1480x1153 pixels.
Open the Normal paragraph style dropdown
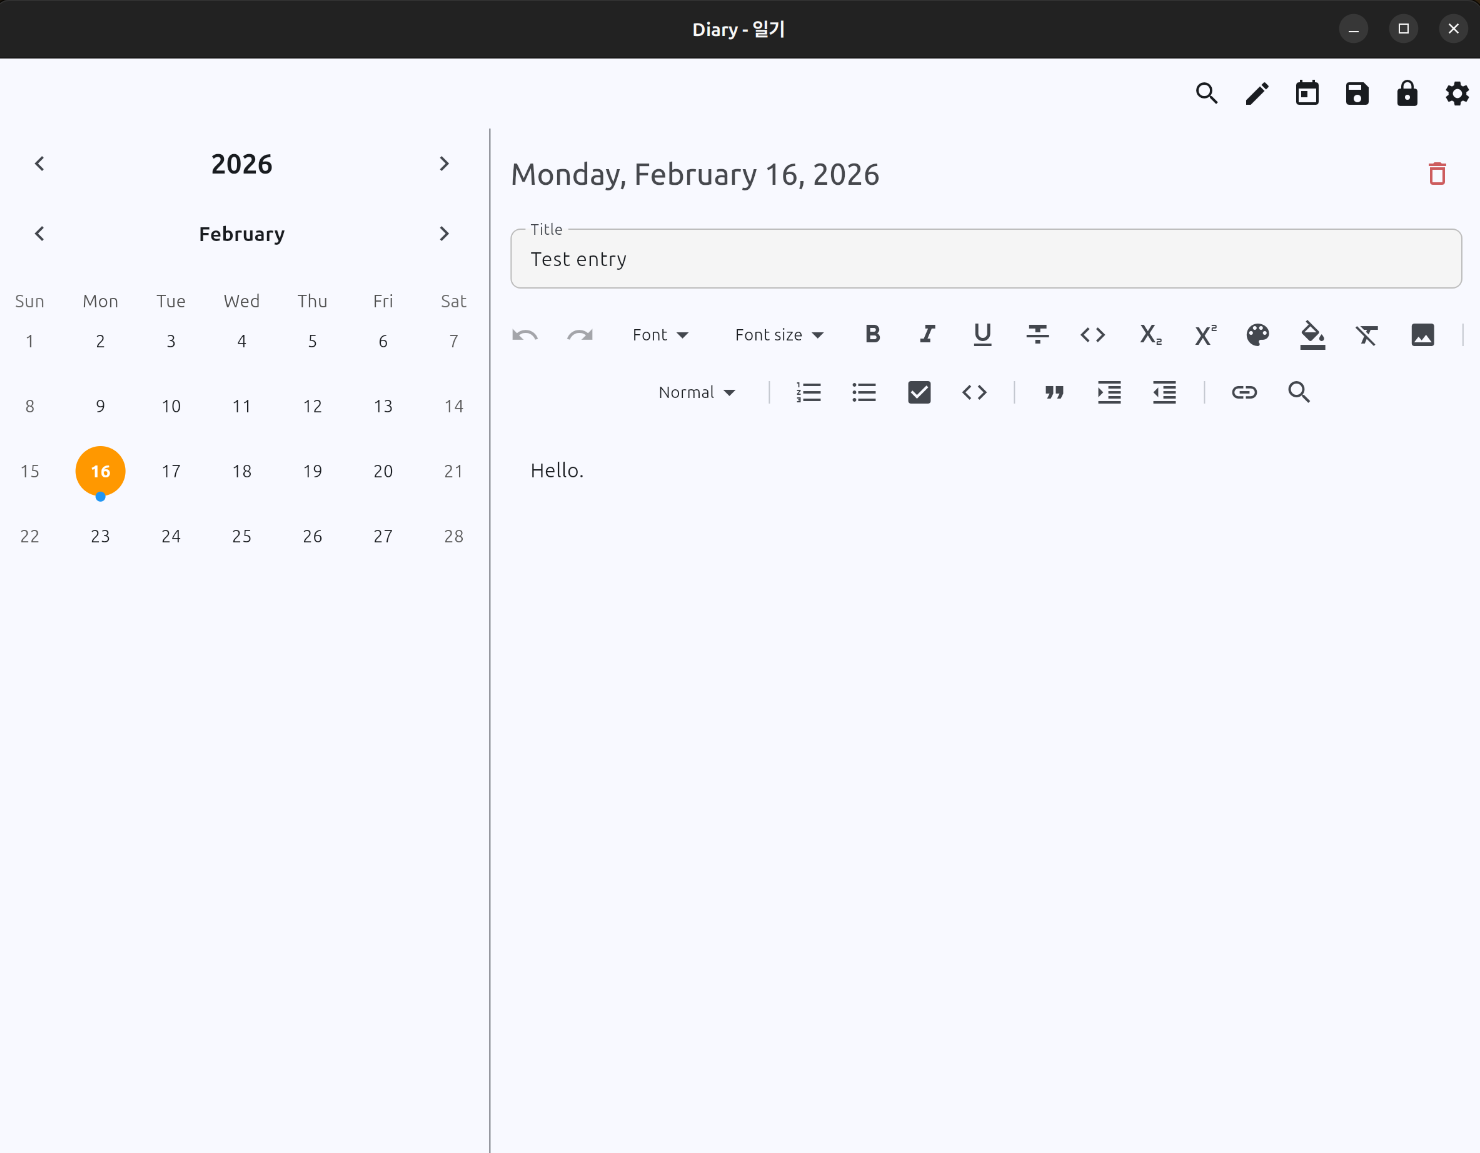[697, 393]
